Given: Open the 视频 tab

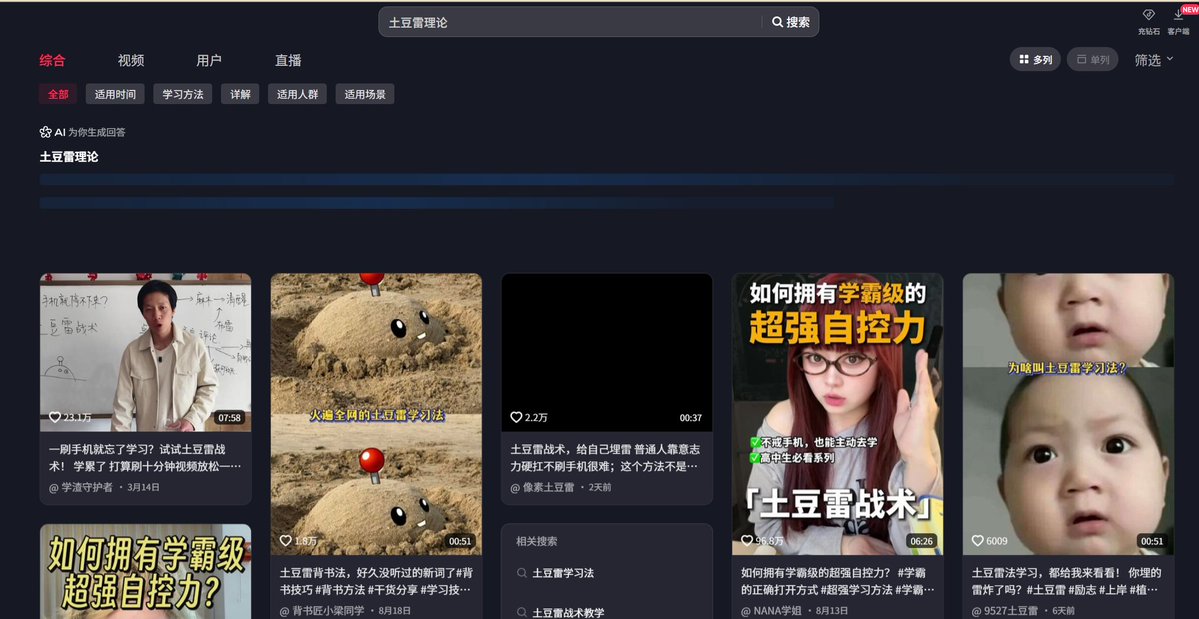Looking at the screenshot, I should [131, 60].
